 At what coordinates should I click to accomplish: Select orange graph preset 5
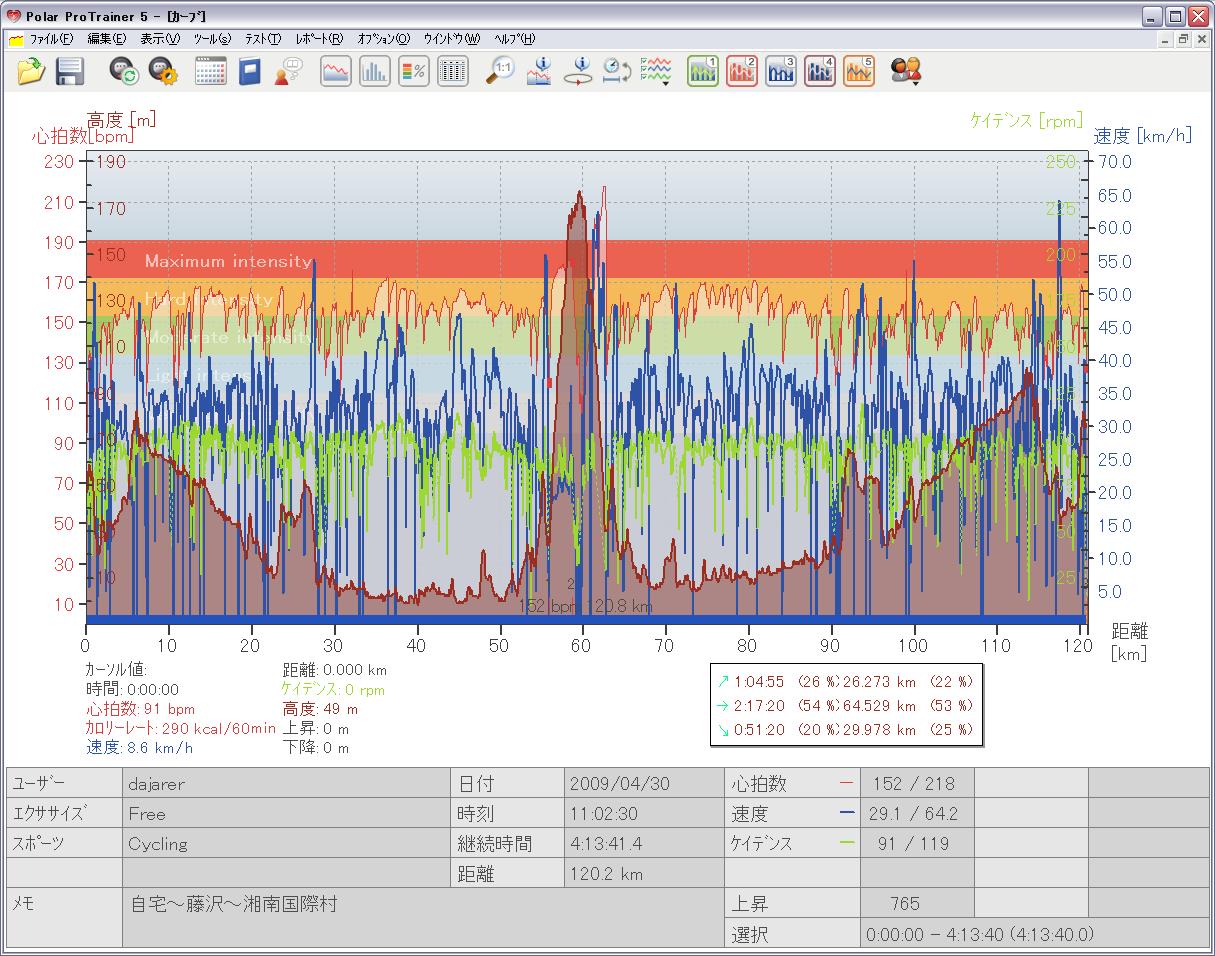859,71
